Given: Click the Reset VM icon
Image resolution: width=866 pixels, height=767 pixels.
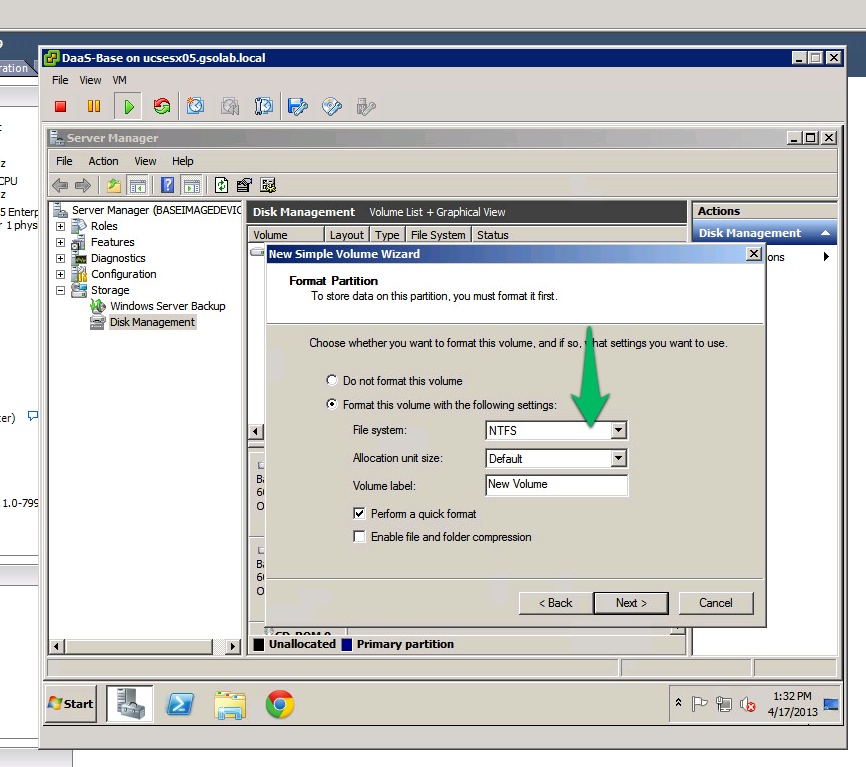Looking at the screenshot, I should tap(162, 107).
